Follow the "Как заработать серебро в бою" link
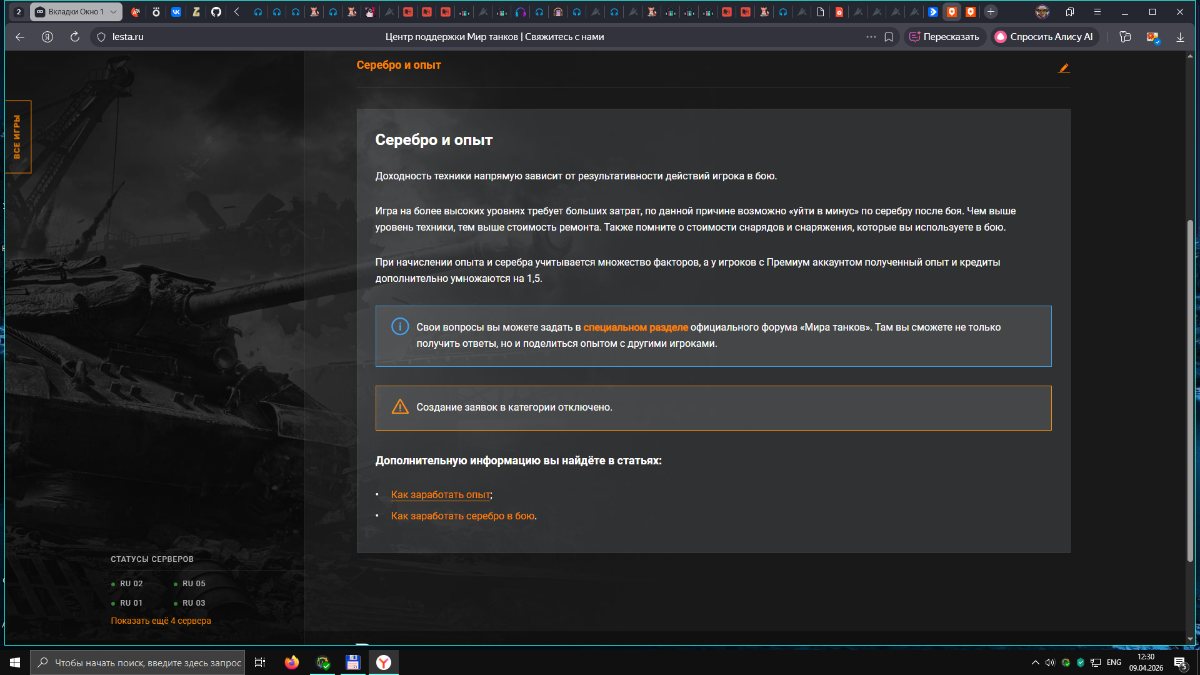 [x=463, y=516]
